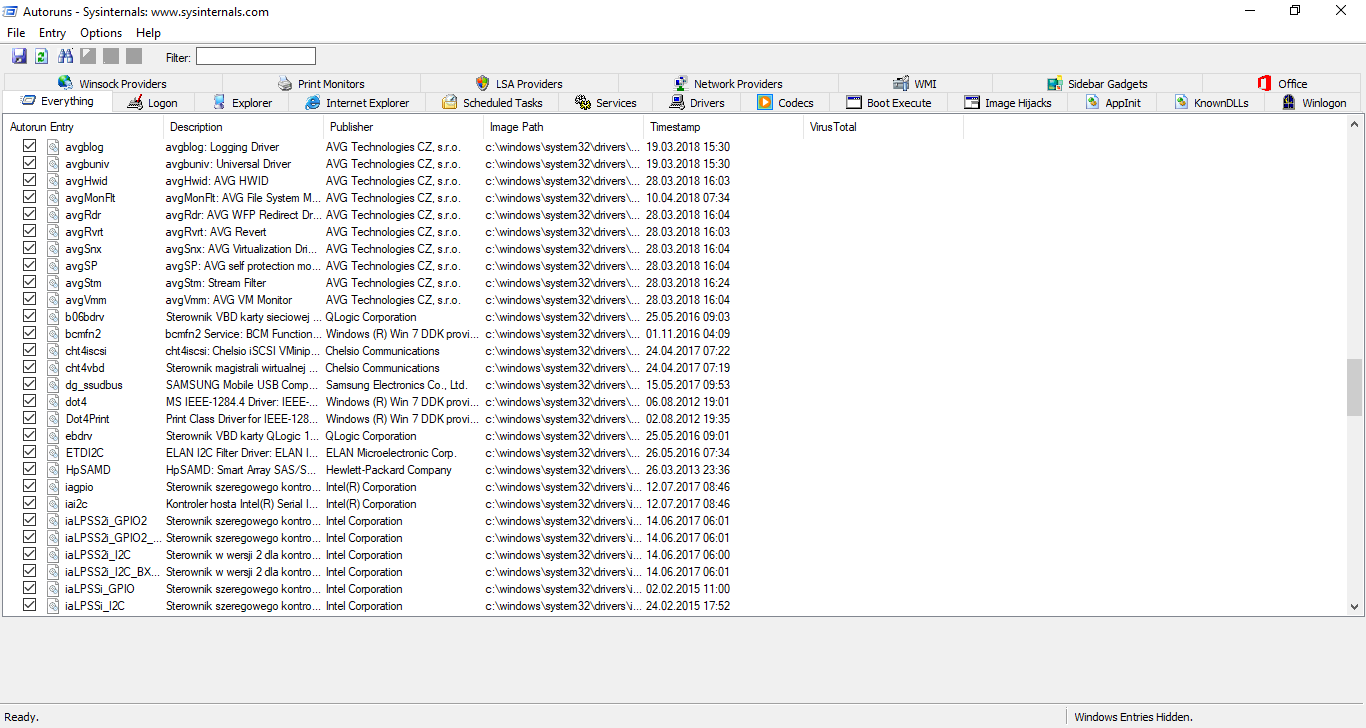Click the Codecs play icon
This screenshot has height=728, width=1366.
click(x=765, y=102)
